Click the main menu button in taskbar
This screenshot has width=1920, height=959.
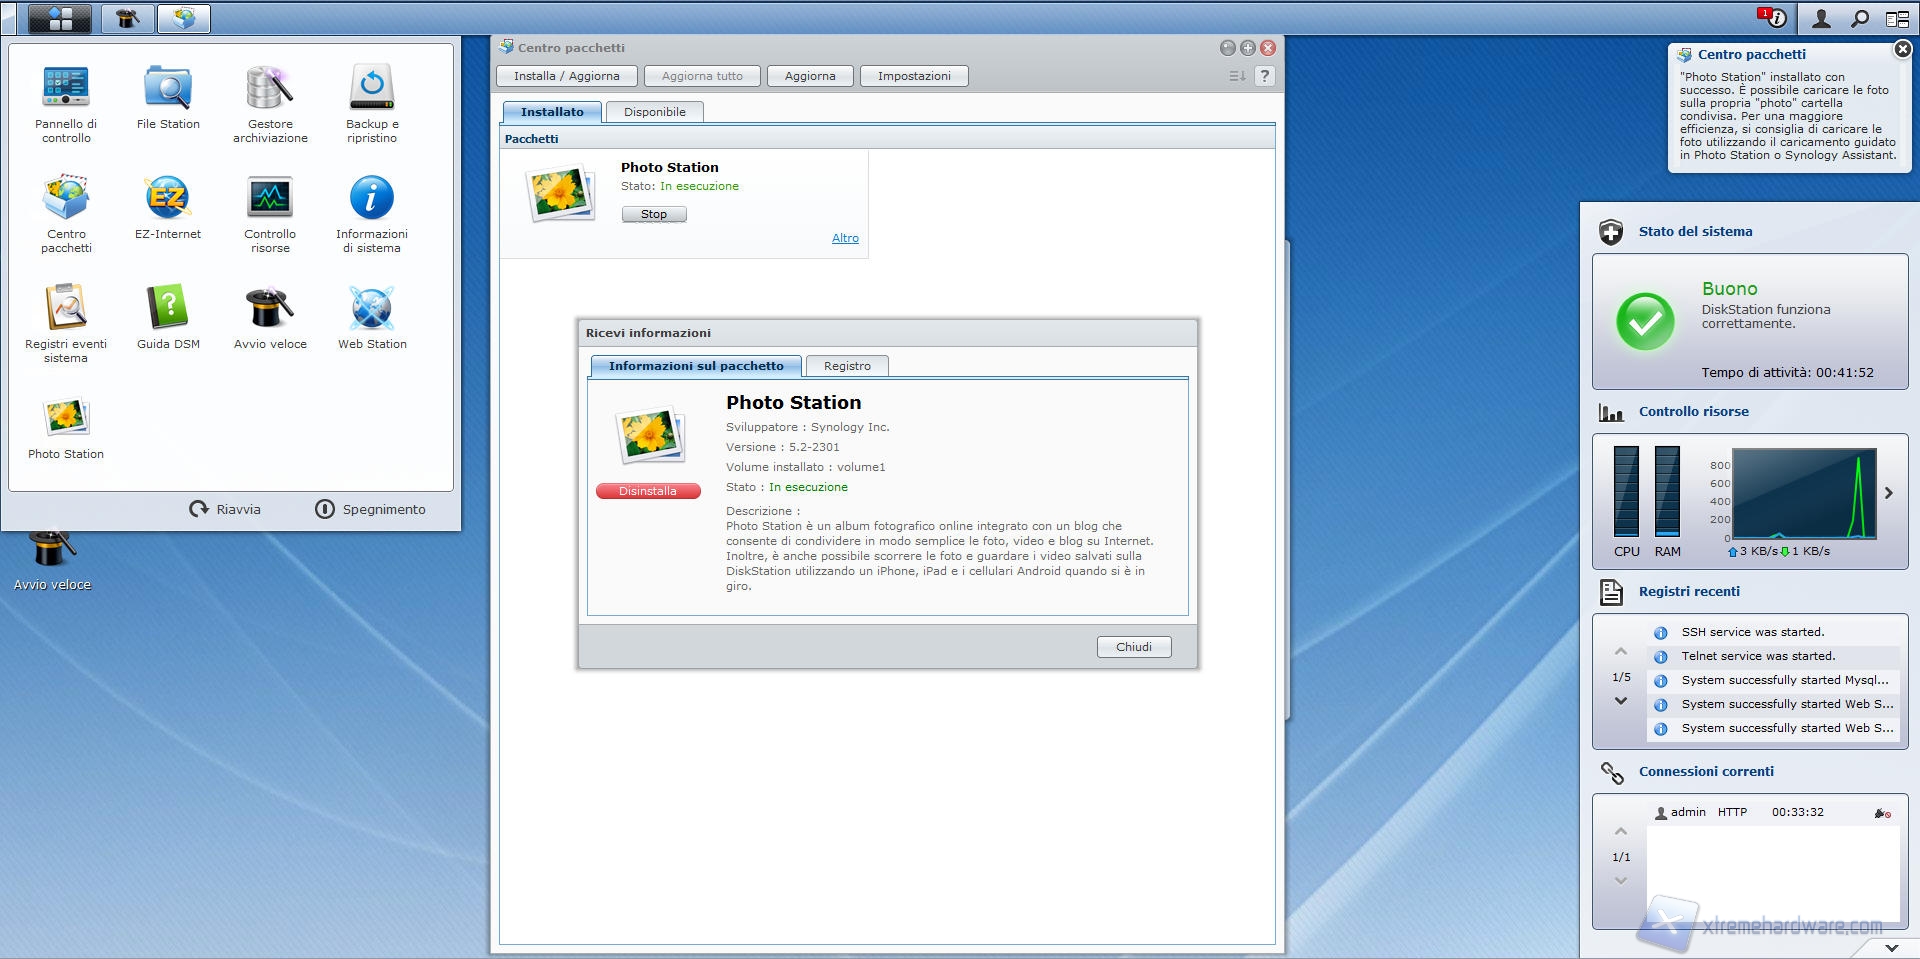pos(60,18)
